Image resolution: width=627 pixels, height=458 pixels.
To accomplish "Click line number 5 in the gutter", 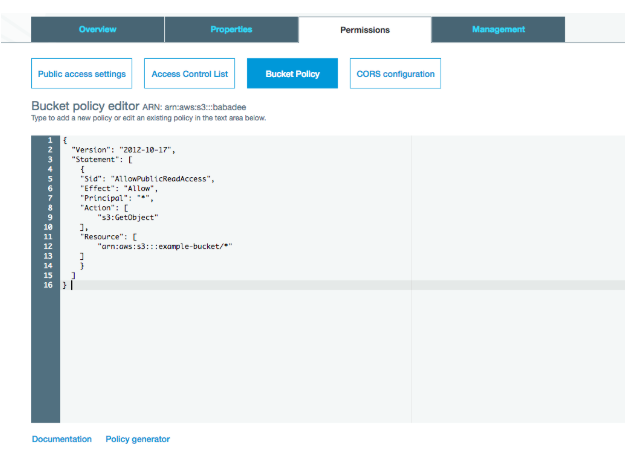I will 50,179.
